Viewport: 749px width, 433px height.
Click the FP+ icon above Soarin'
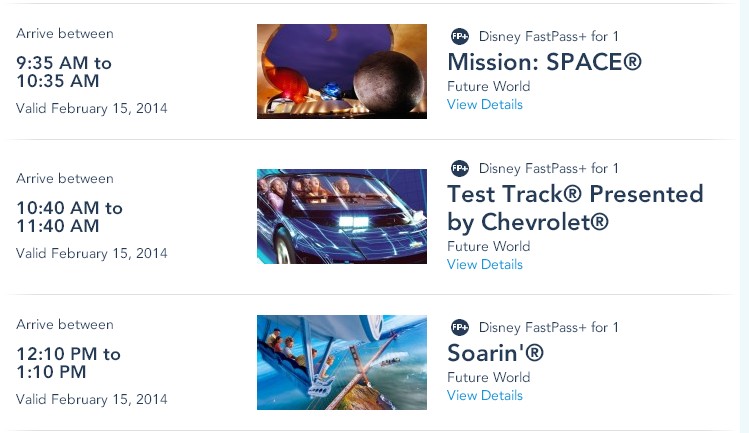459,327
